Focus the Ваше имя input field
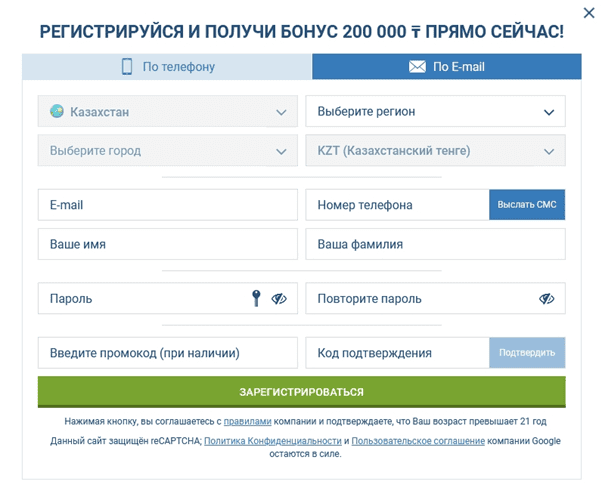602x500 pixels. [168, 244]
